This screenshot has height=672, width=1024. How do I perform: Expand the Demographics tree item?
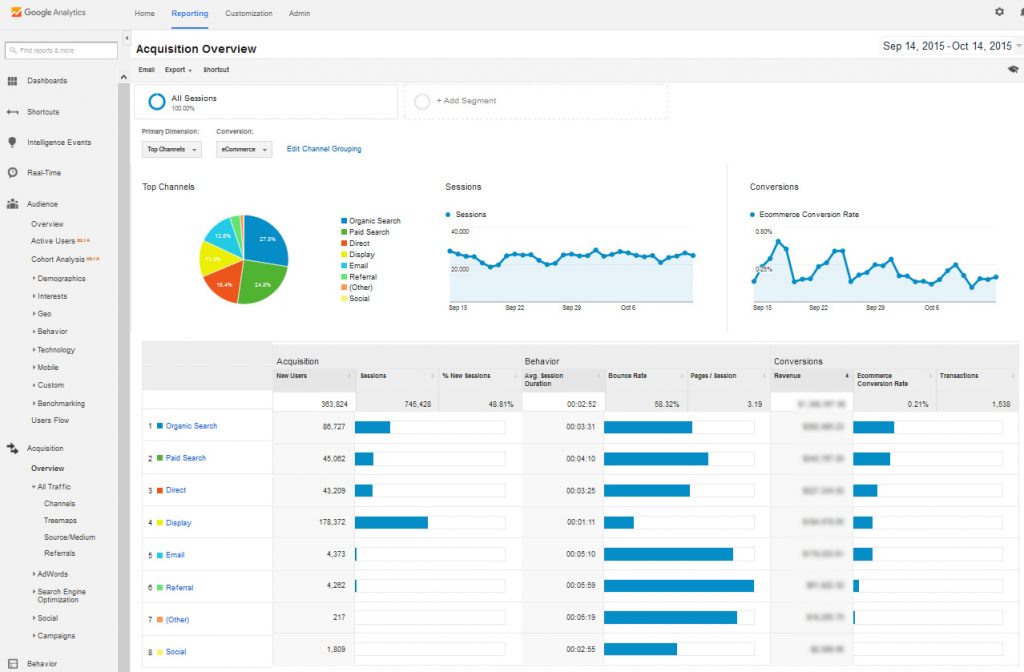coord(61,278)
